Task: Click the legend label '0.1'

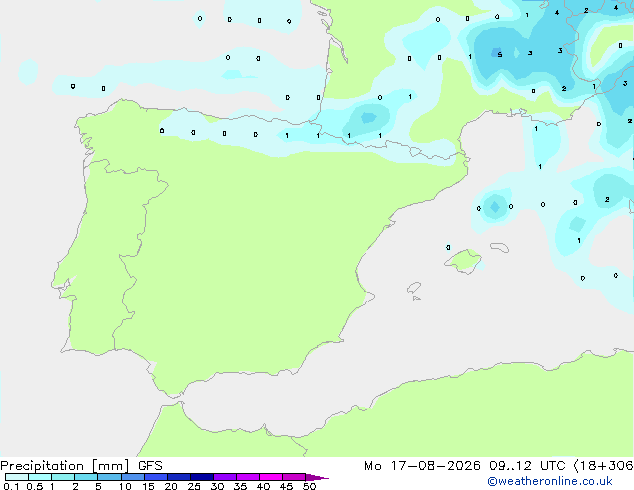Action: pos(11,486)
